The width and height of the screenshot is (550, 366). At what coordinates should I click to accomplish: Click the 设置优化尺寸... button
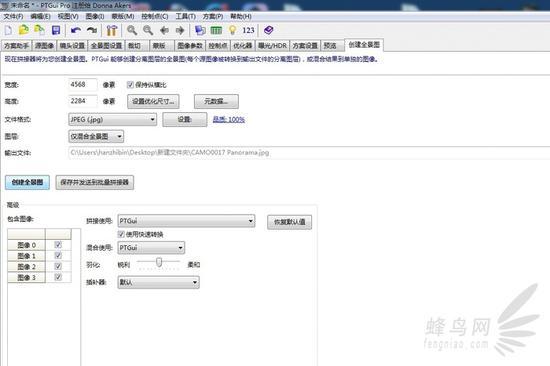coord(153,101)
